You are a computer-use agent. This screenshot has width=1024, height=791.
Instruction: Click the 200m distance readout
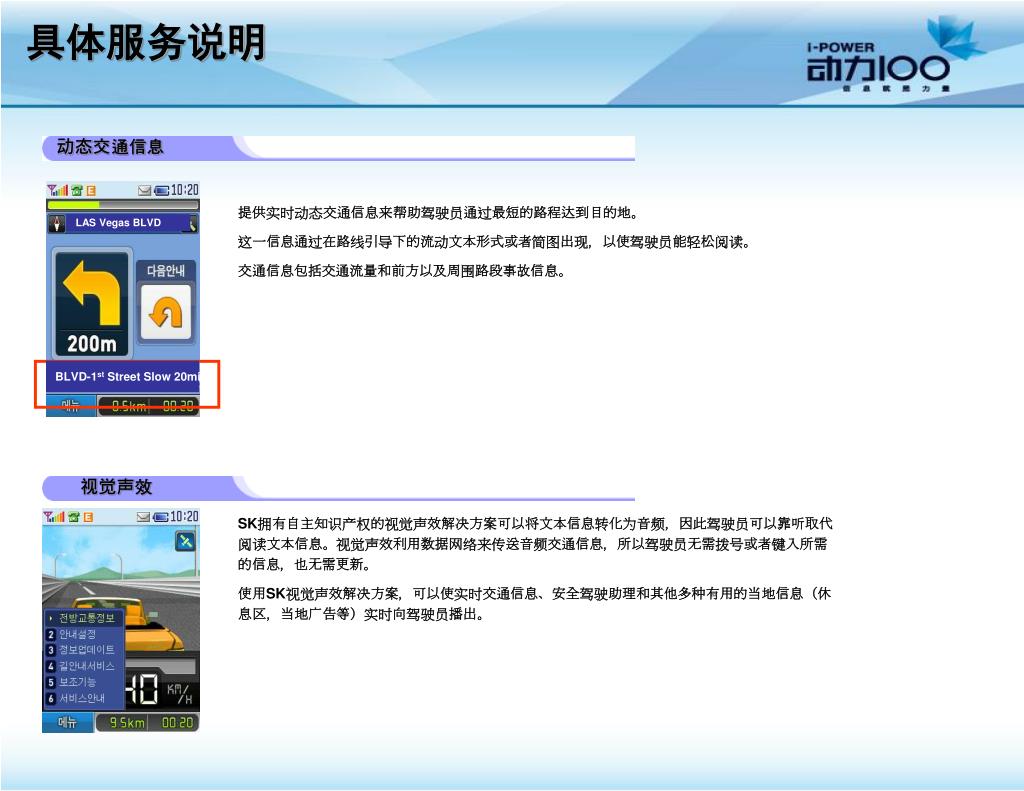pyautogui.click(x=92, y=344)
